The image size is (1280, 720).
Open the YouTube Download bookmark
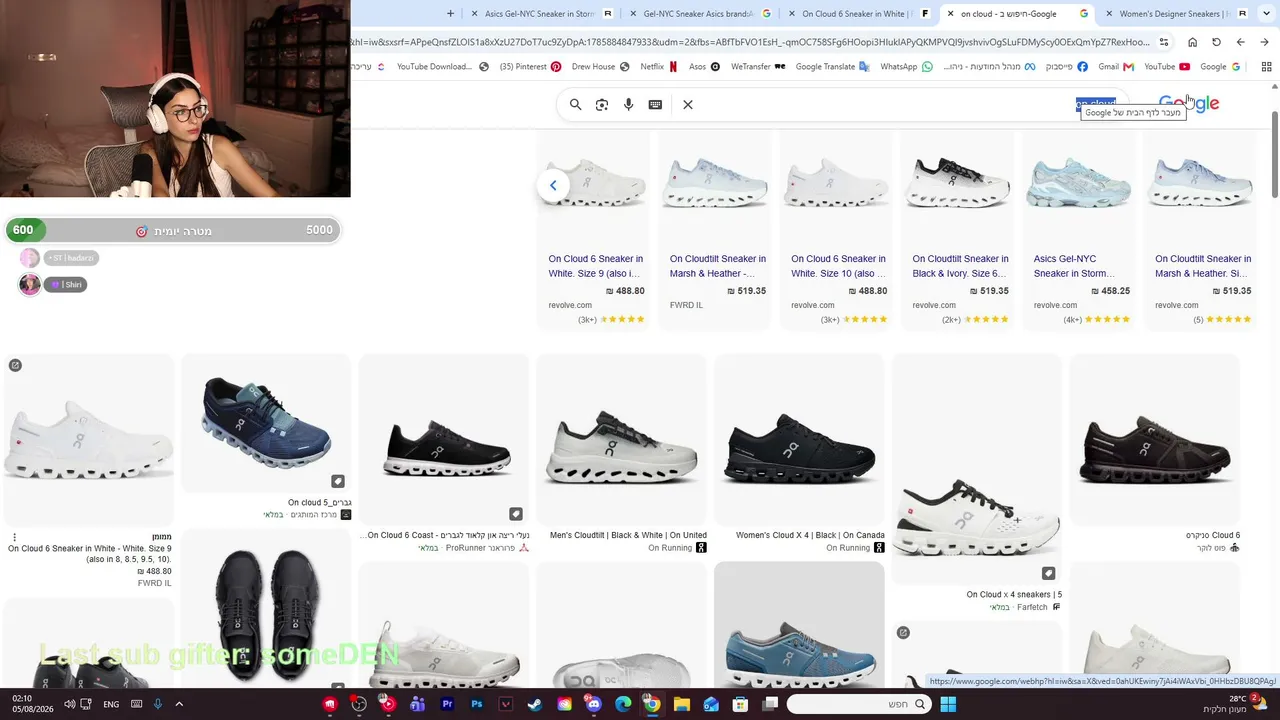[x=443, y=67]
